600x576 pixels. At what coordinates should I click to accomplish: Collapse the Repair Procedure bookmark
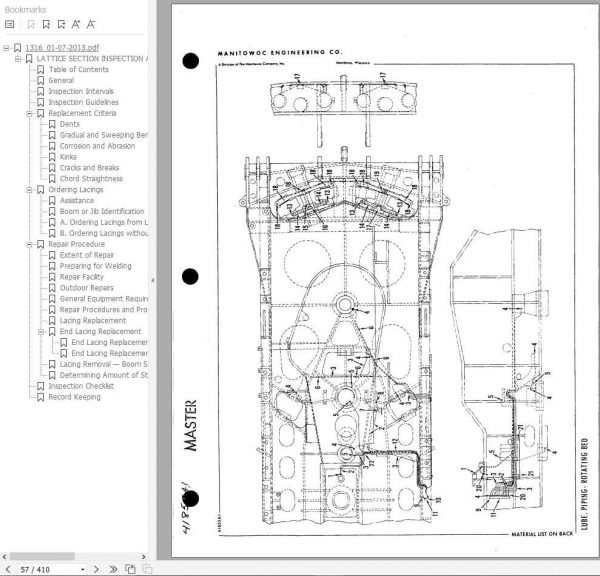coord(29,245)
